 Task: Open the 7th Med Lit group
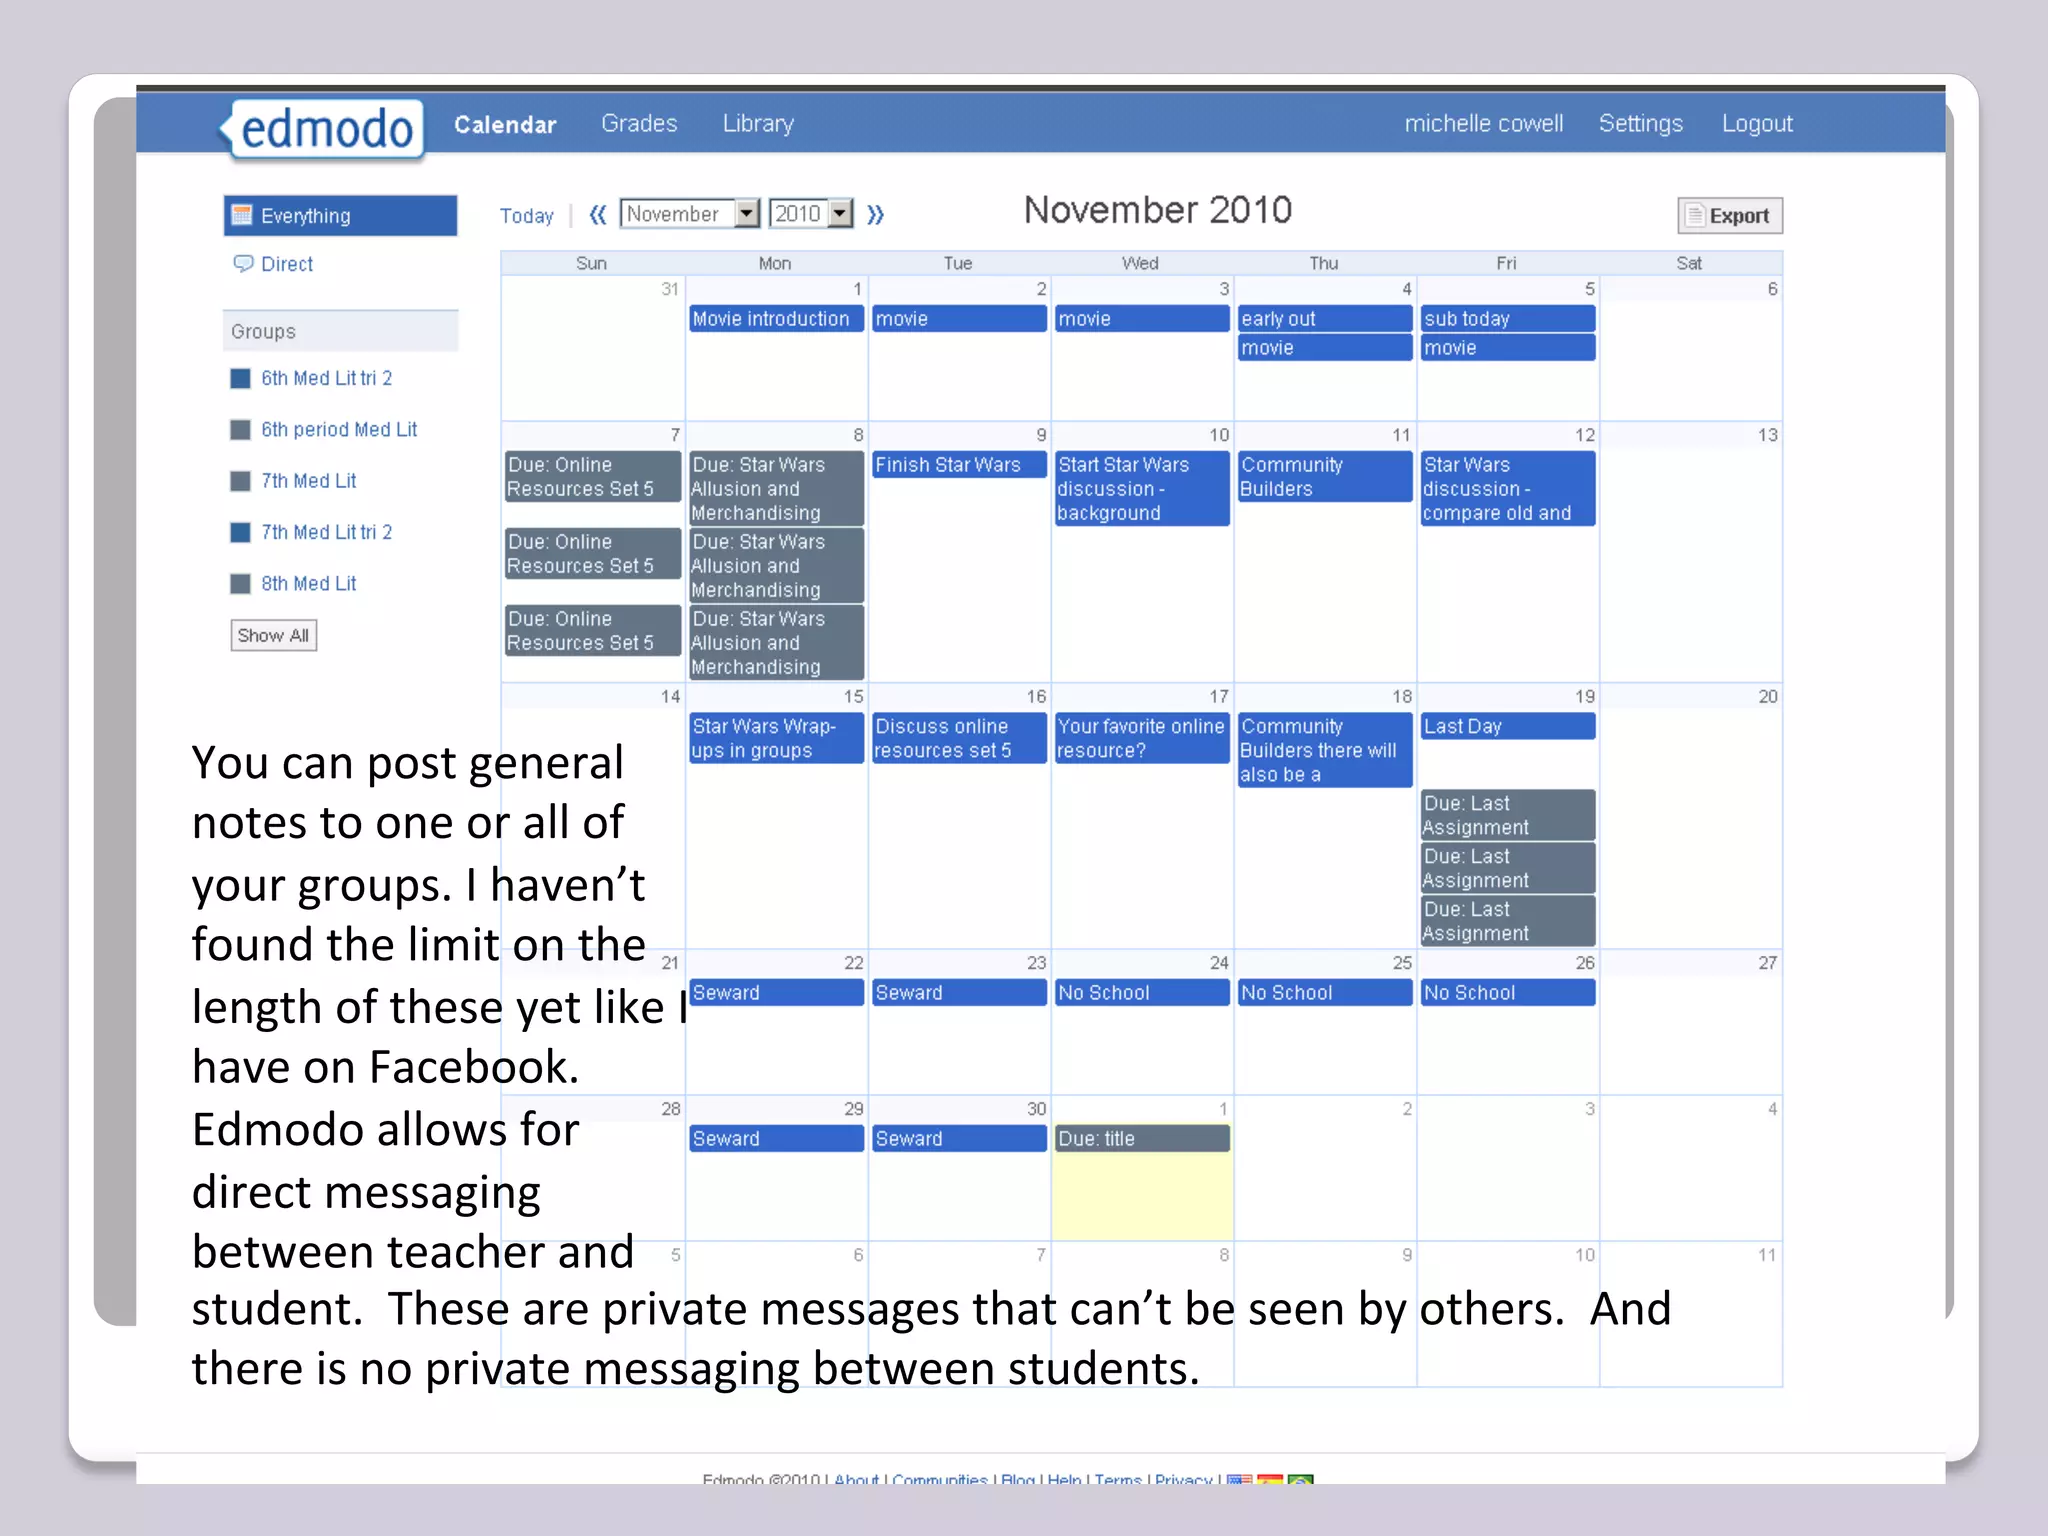[308, 481]
